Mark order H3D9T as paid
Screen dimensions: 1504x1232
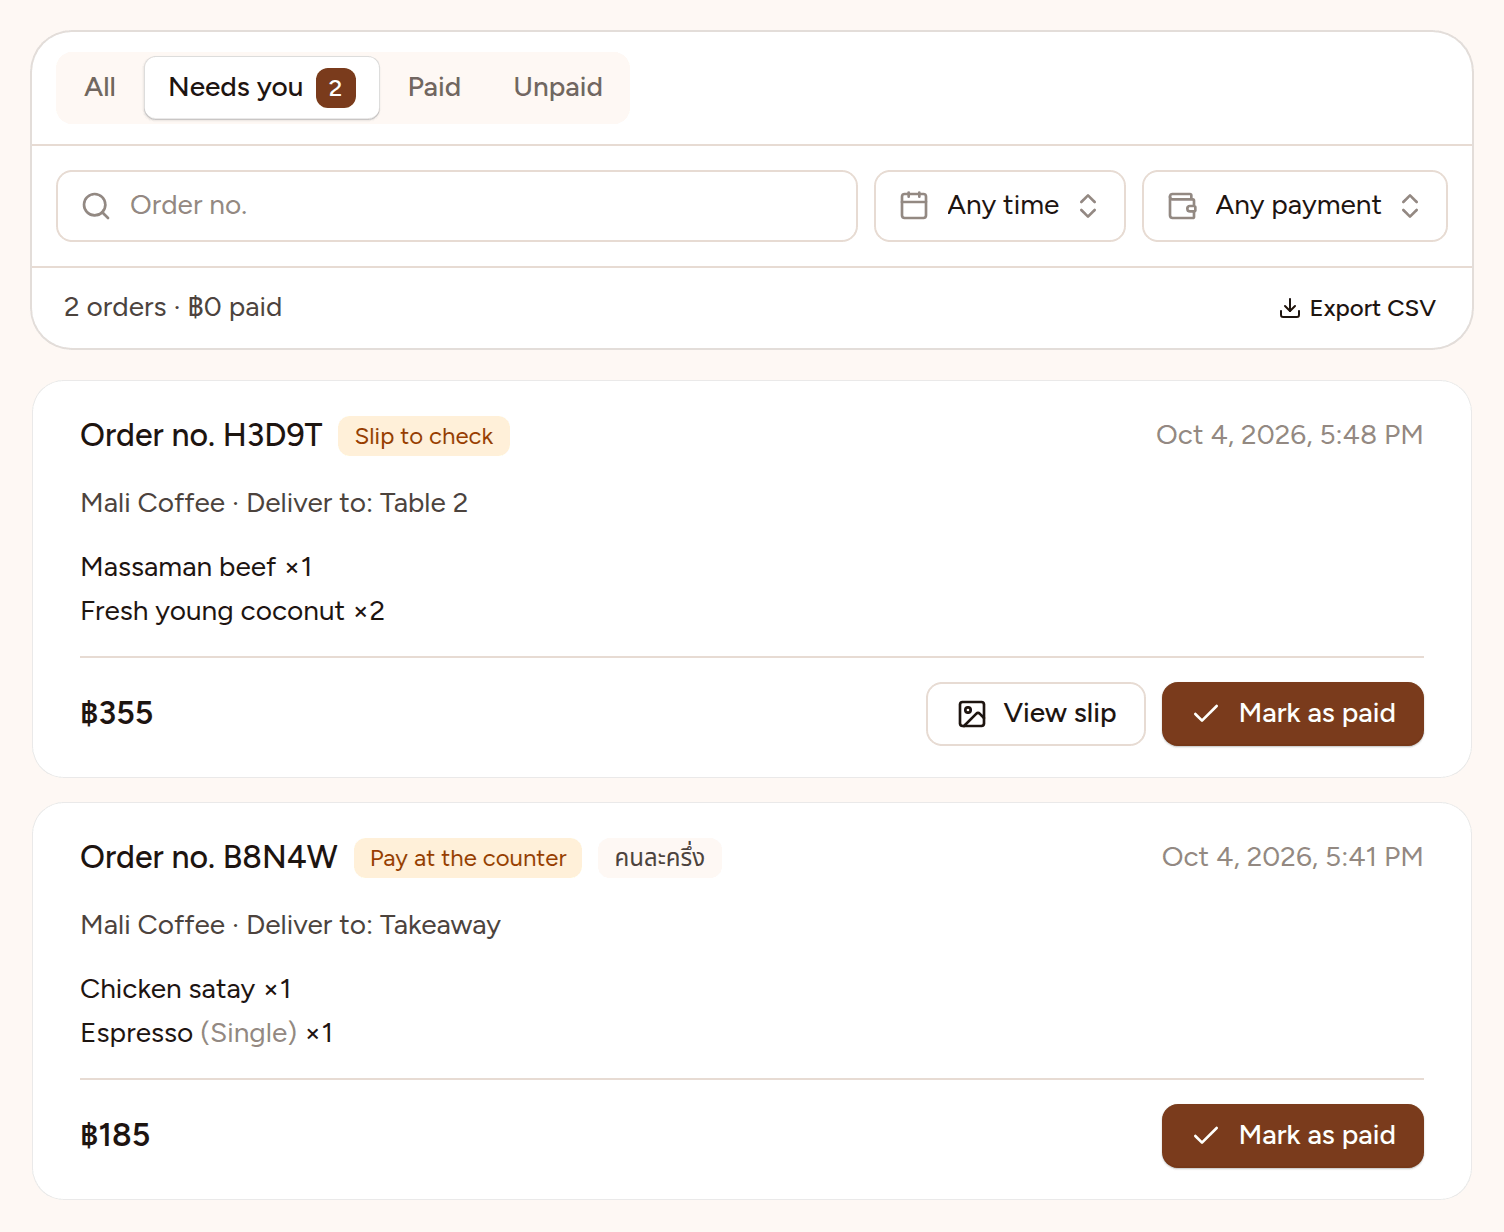[1293, 714]
